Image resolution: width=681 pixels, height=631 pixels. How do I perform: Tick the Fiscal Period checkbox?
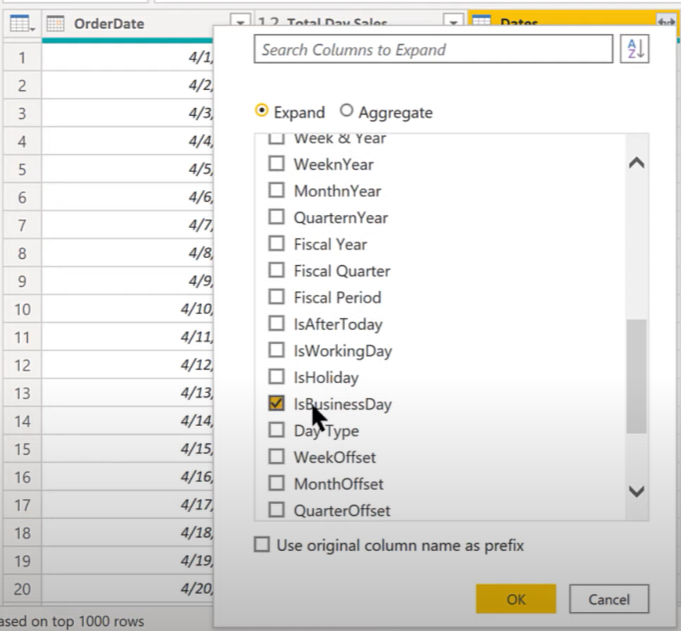pos(276,297)
